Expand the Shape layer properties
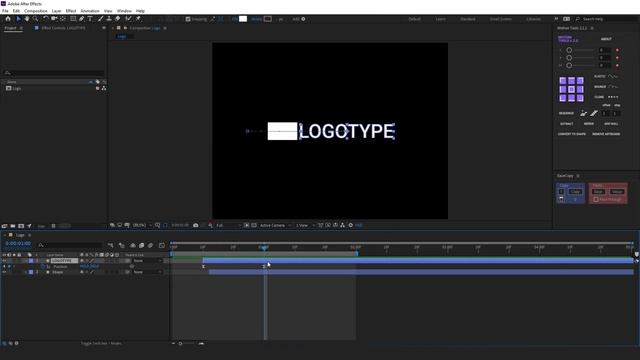This screenshot has width=640, height=360. (25, 272)
